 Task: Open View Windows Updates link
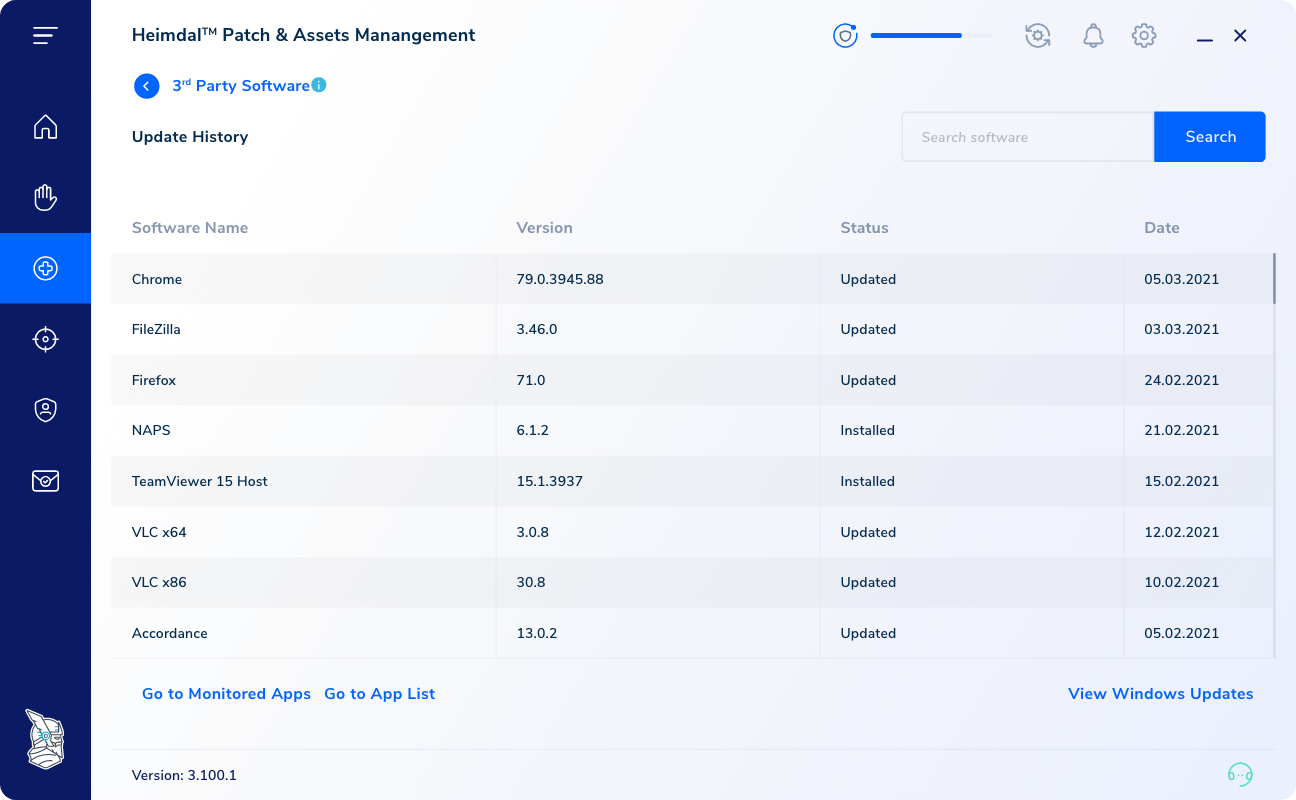click(1160, 694)
